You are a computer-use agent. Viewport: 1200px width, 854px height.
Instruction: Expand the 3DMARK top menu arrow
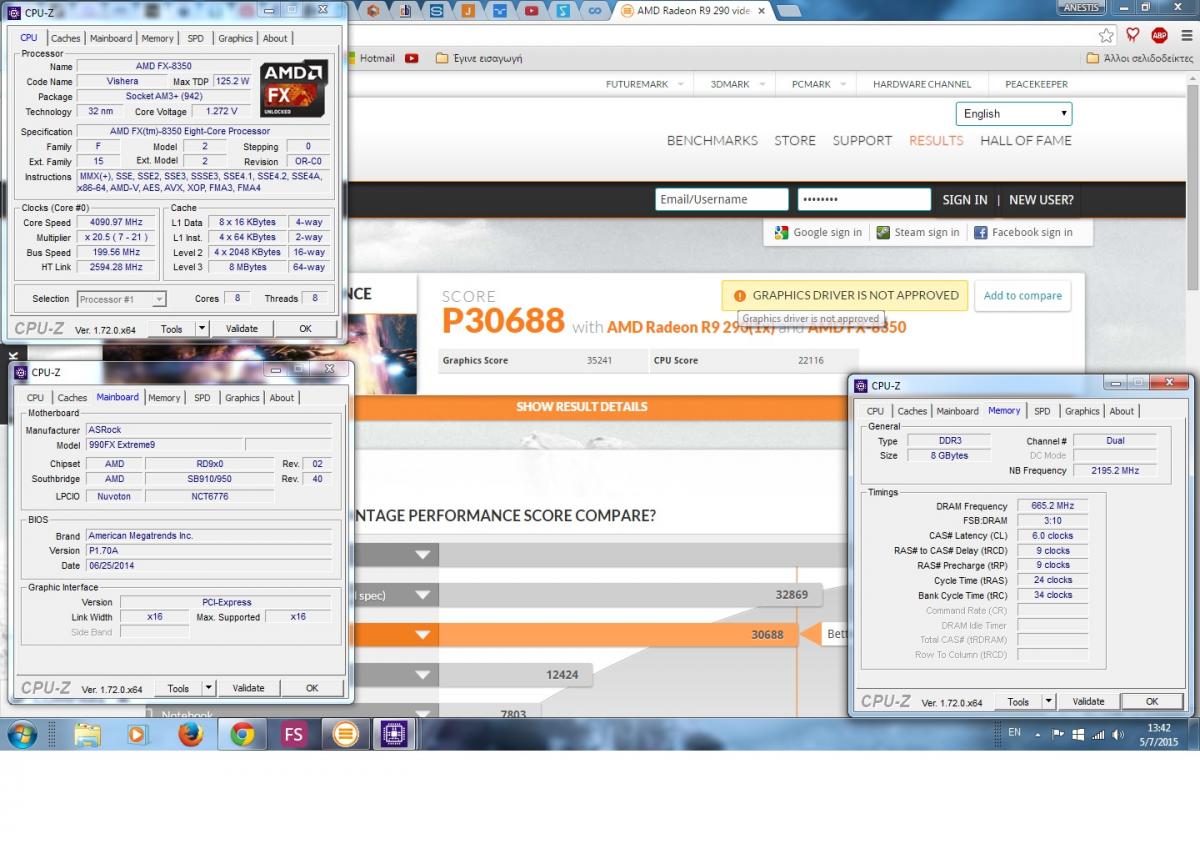coord(762,85)
